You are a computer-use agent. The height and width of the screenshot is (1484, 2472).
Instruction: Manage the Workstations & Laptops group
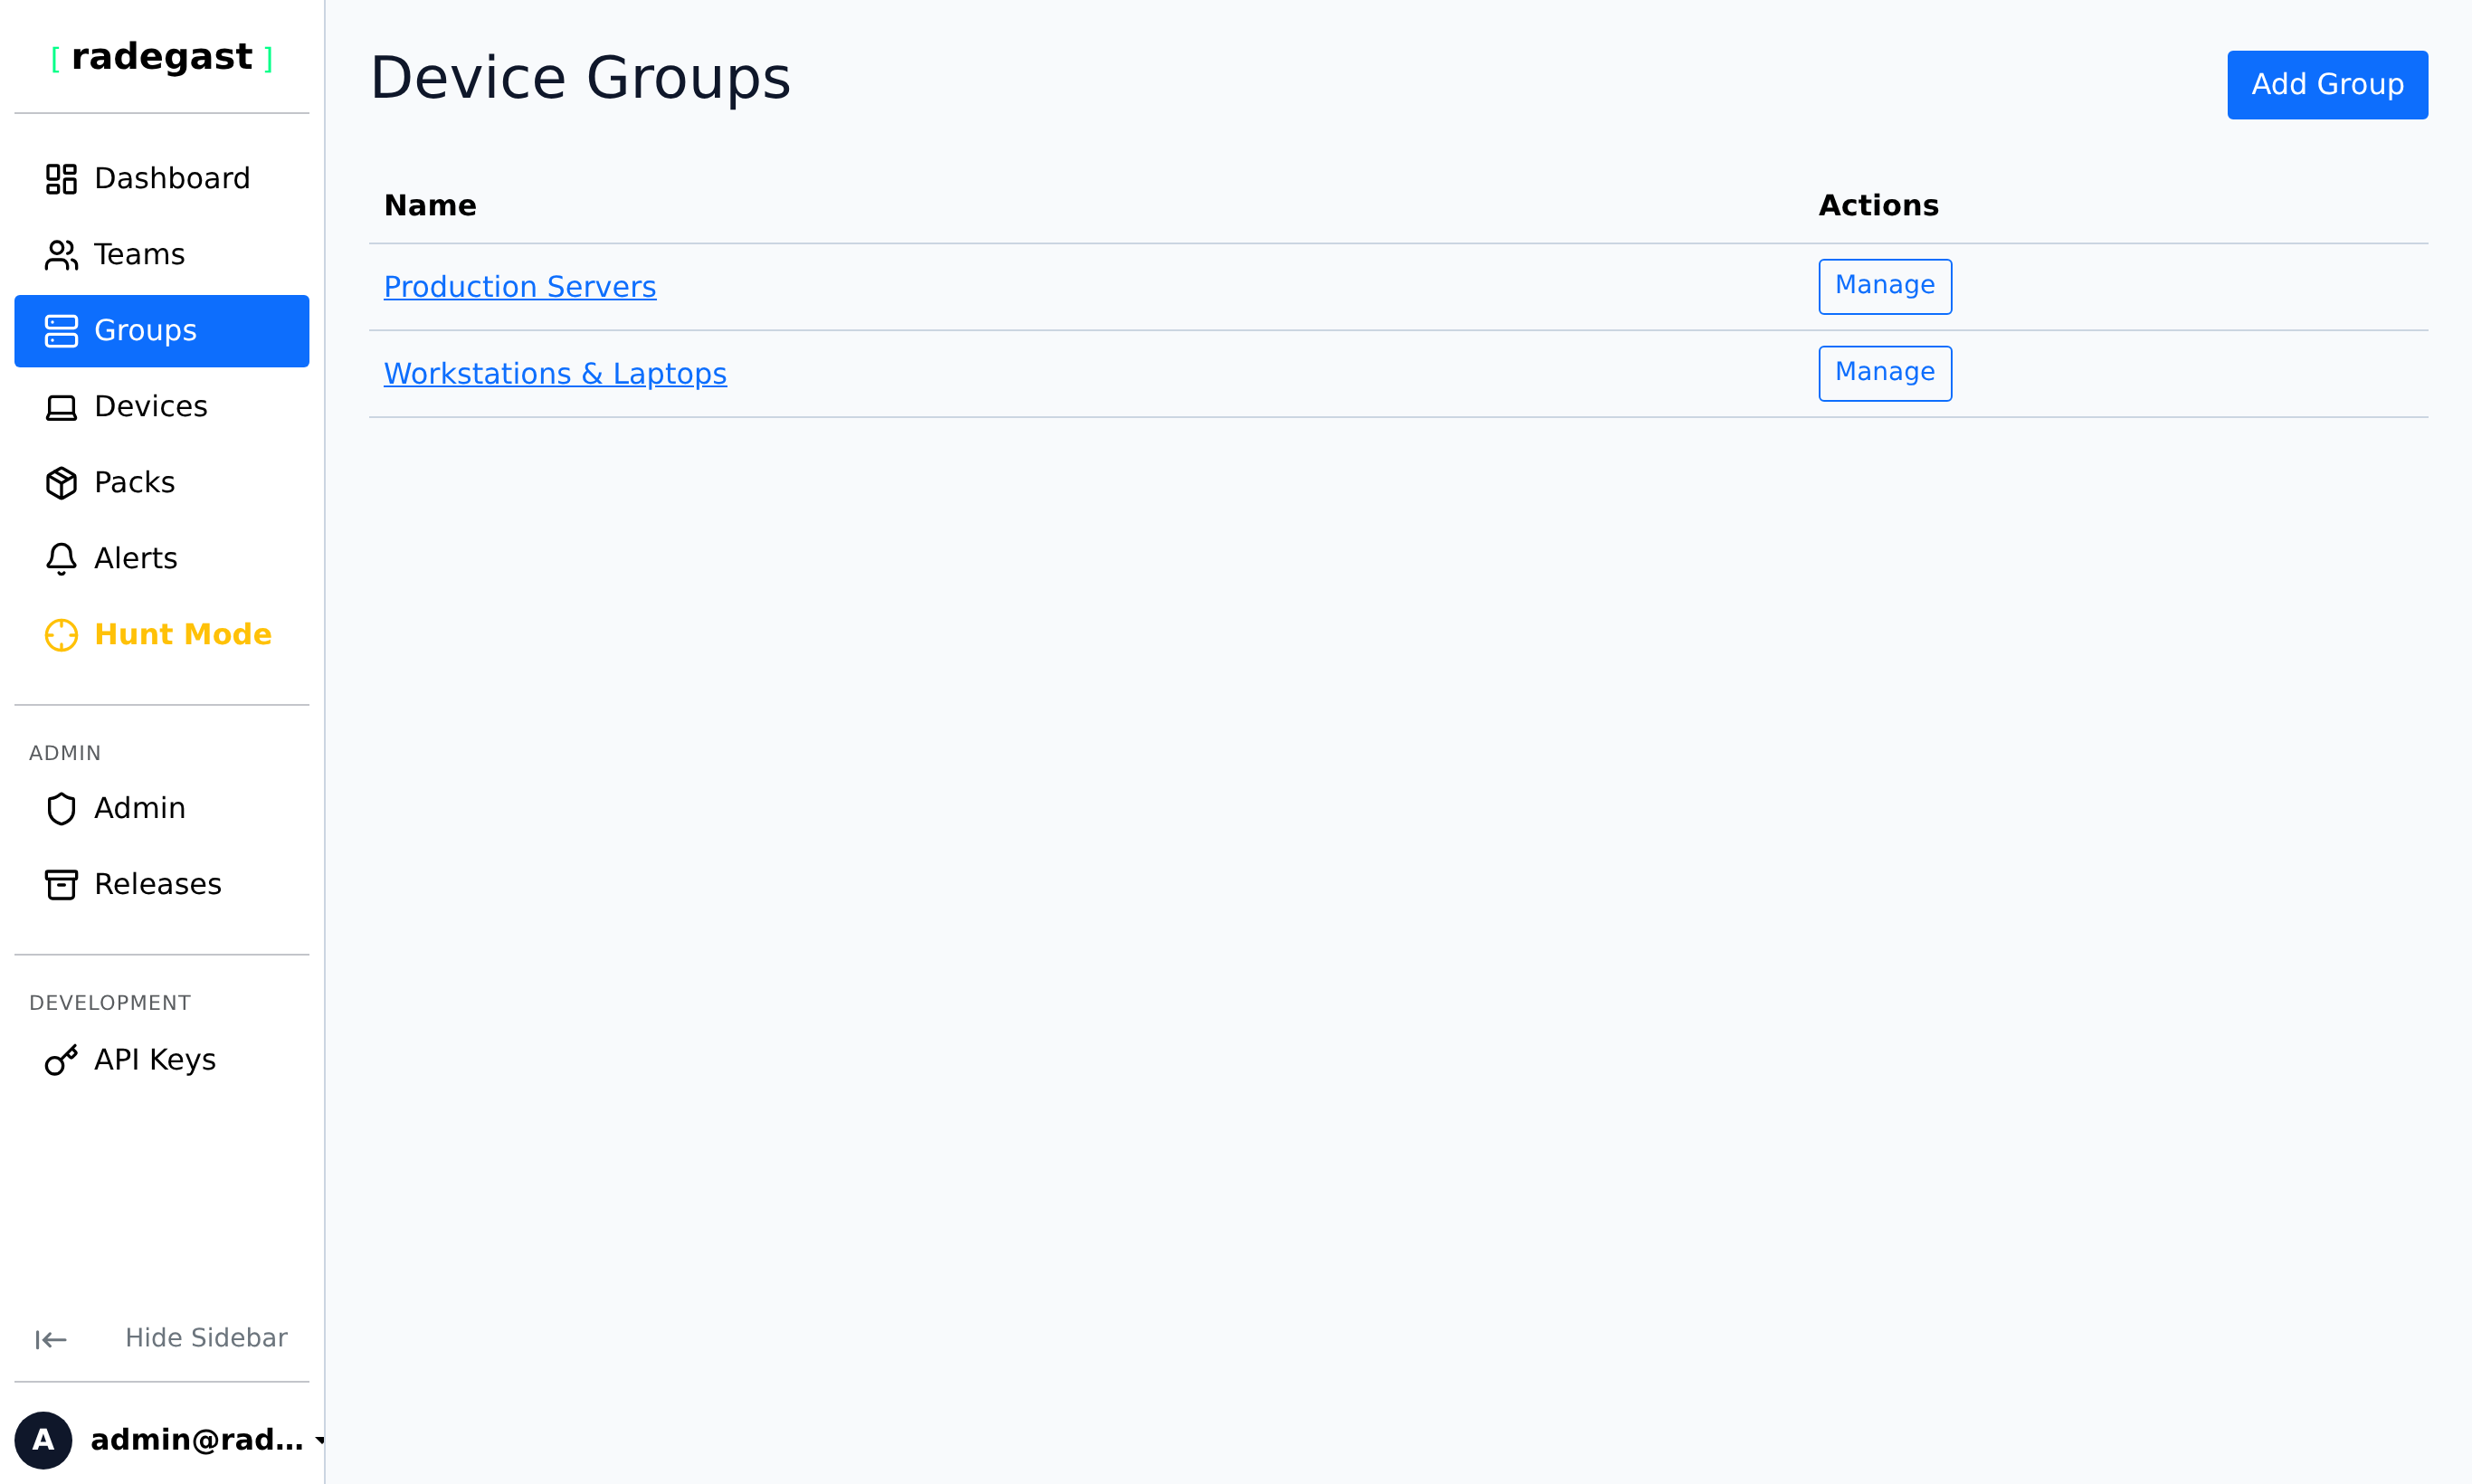(x=1885, y=373)
